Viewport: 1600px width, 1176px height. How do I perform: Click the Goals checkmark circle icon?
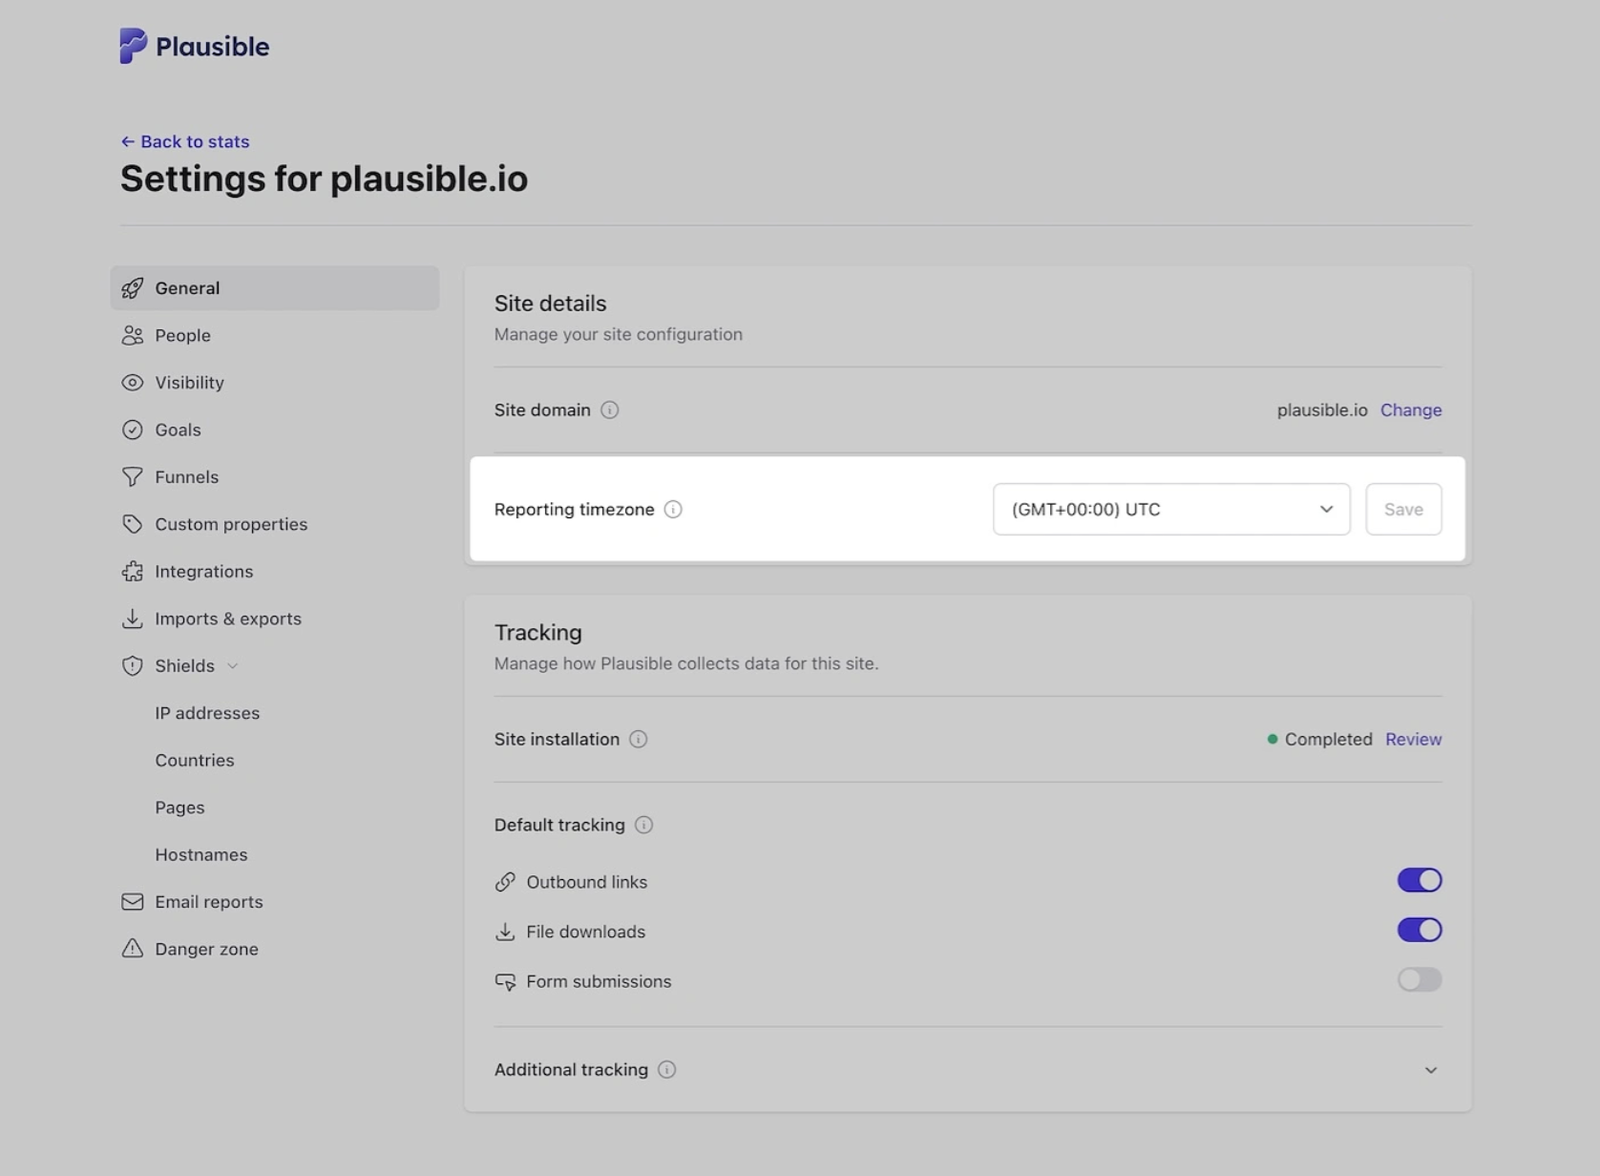132,430
